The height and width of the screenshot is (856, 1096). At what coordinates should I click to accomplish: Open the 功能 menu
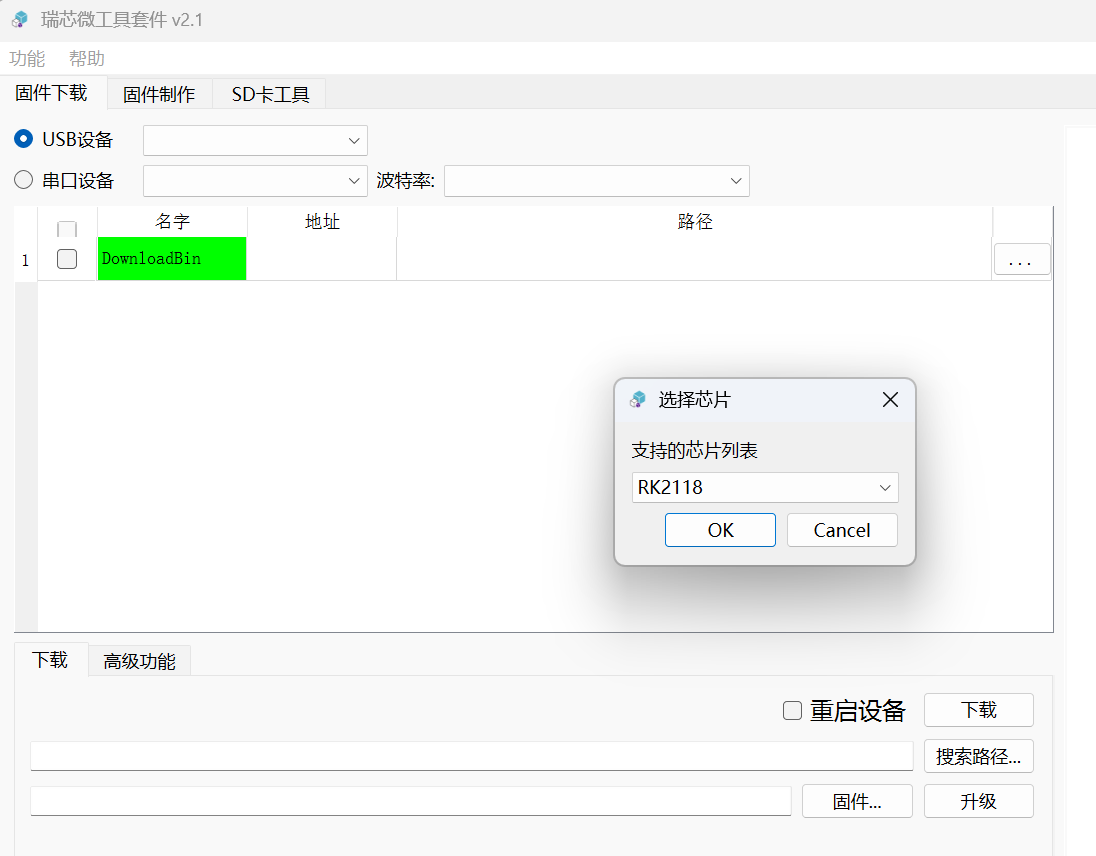click(28, 57)
